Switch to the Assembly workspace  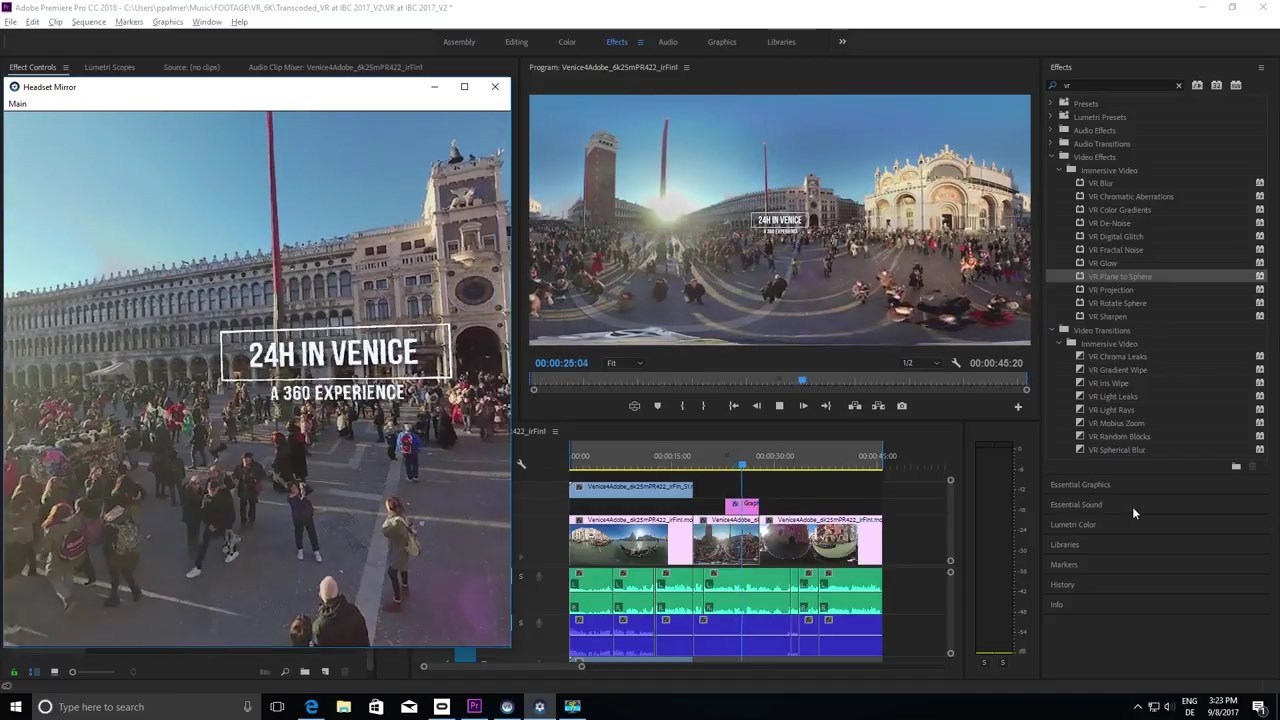459,42
